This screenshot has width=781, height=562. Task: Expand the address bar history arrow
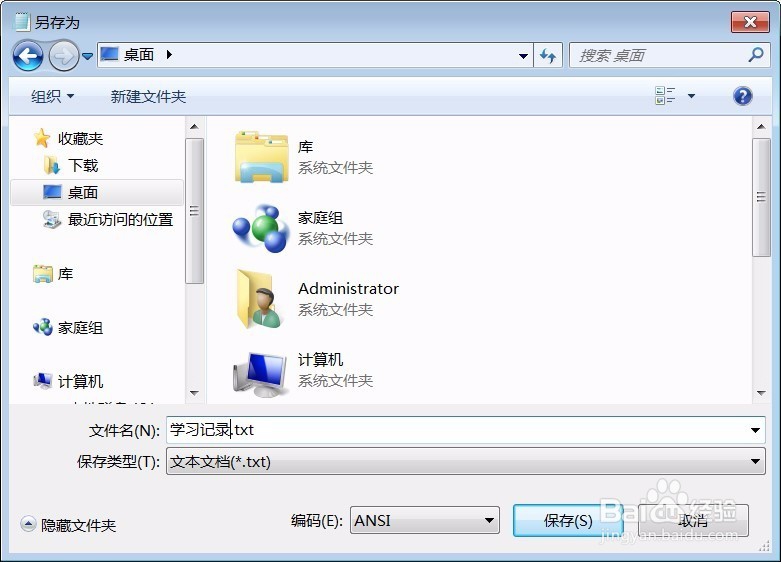[523, 55]
